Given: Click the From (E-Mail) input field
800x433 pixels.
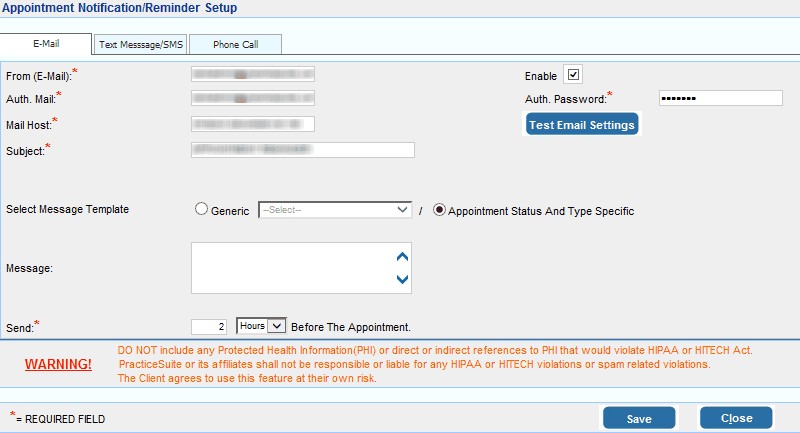Looking at the screenshot, I should point(252,74).
